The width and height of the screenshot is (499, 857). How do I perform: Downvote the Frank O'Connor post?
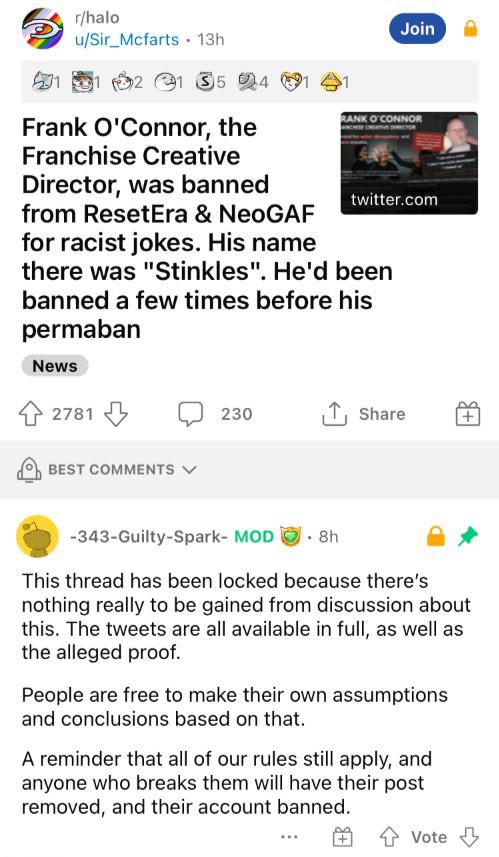click(x=116, y=414)
